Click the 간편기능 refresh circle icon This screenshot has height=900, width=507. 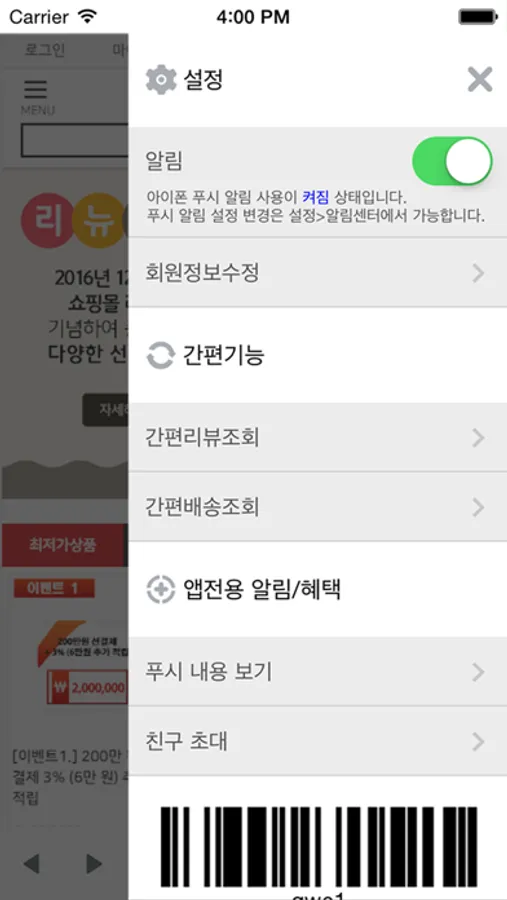point(160,355)
